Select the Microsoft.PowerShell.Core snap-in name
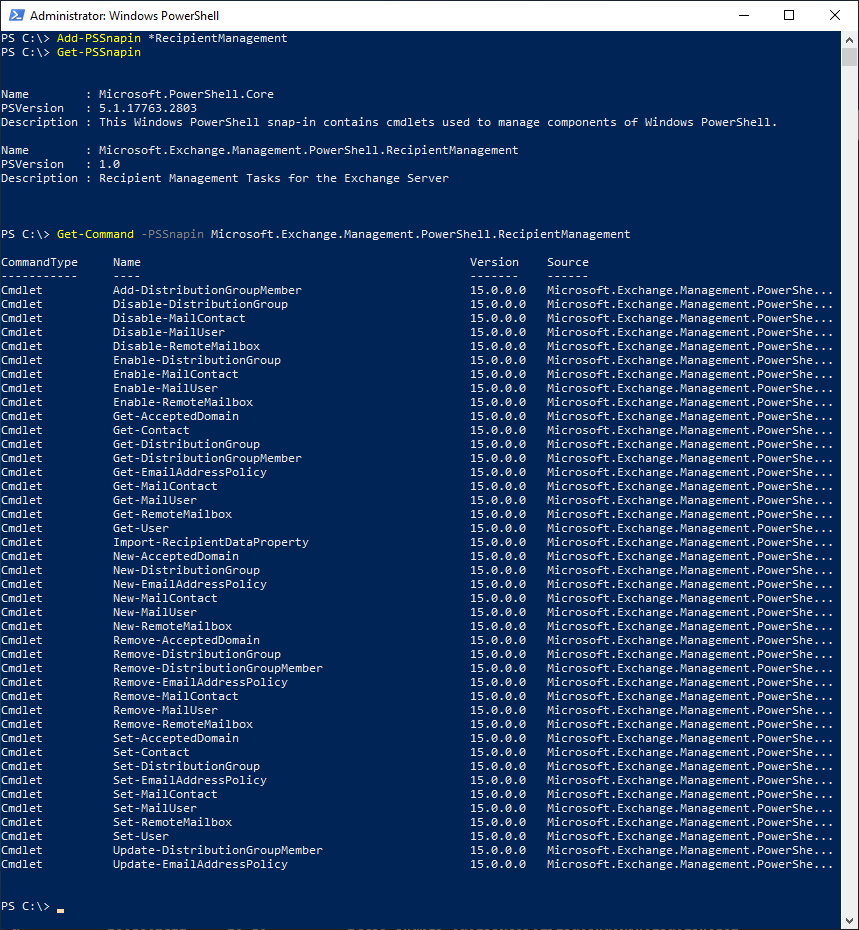This screenshot has height=930, width=859. (186, 94)
